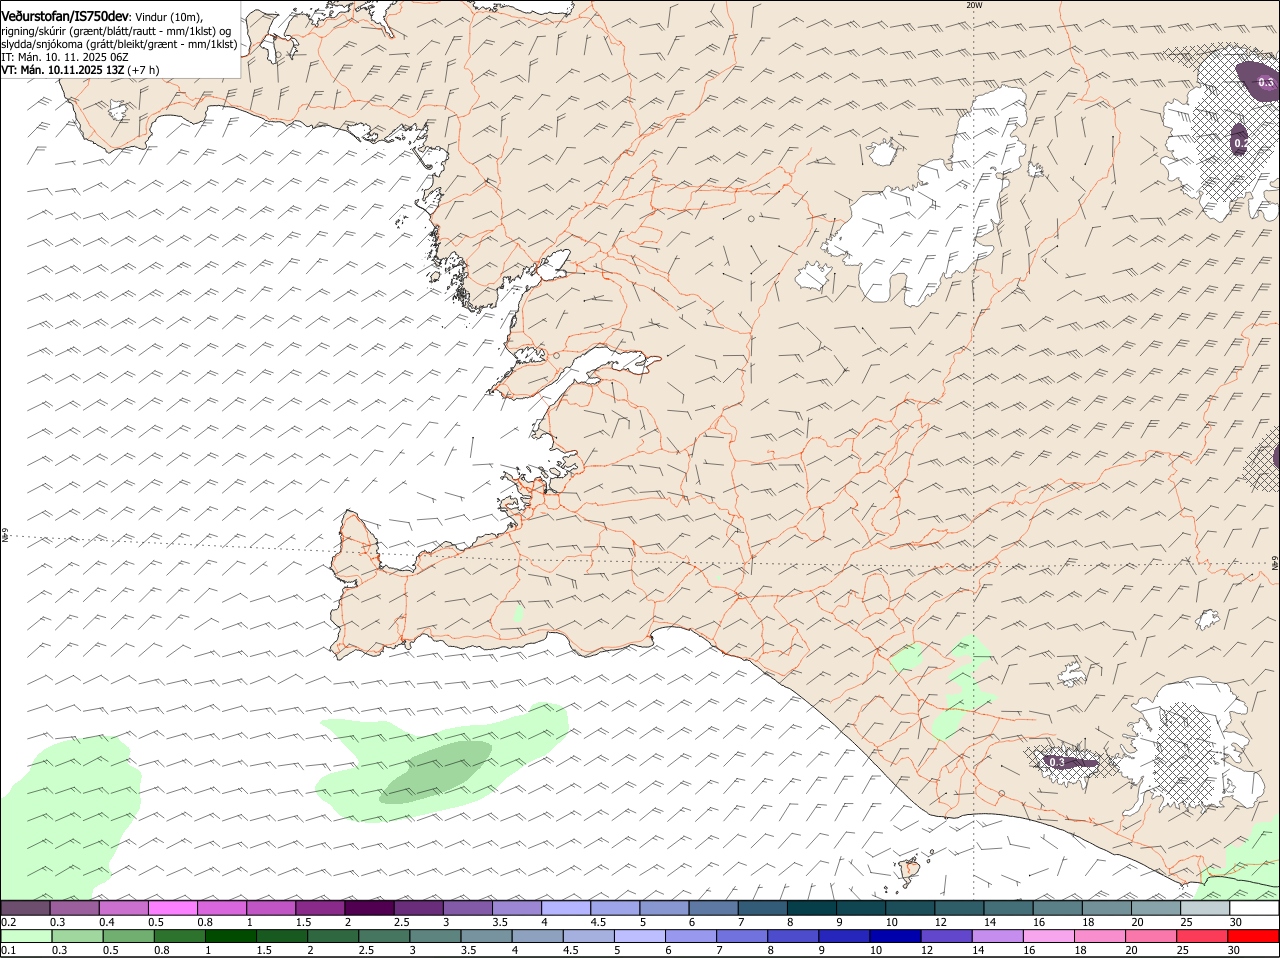The image size is (1280, 958).
Task: Pick snow-scale swatch between 0.2 and 0.3
Action: [x=25, y=908]
